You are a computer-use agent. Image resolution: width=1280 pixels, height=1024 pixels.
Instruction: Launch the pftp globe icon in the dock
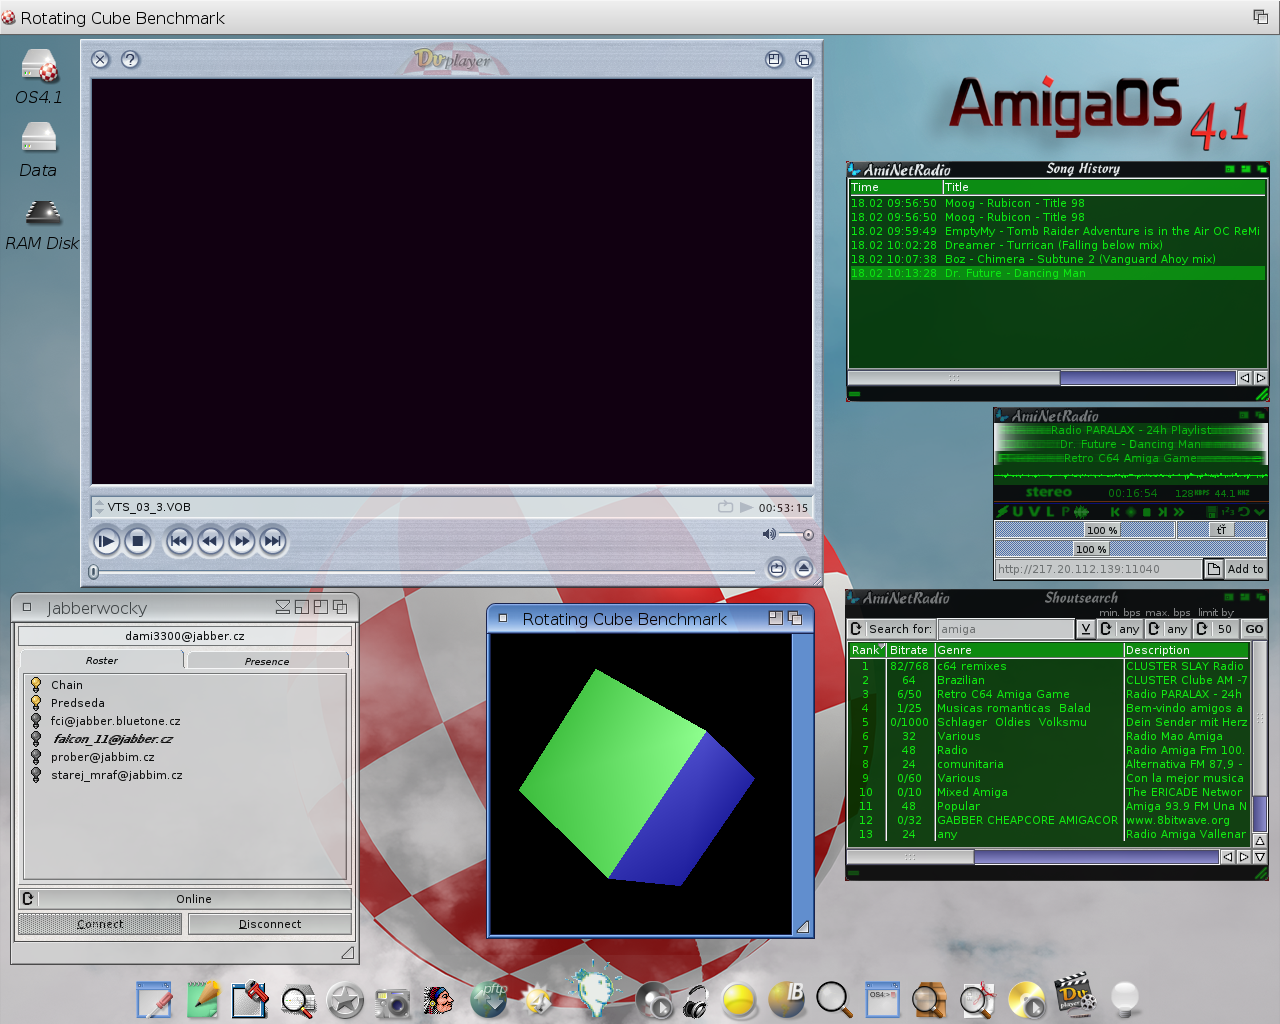(489, 999)
